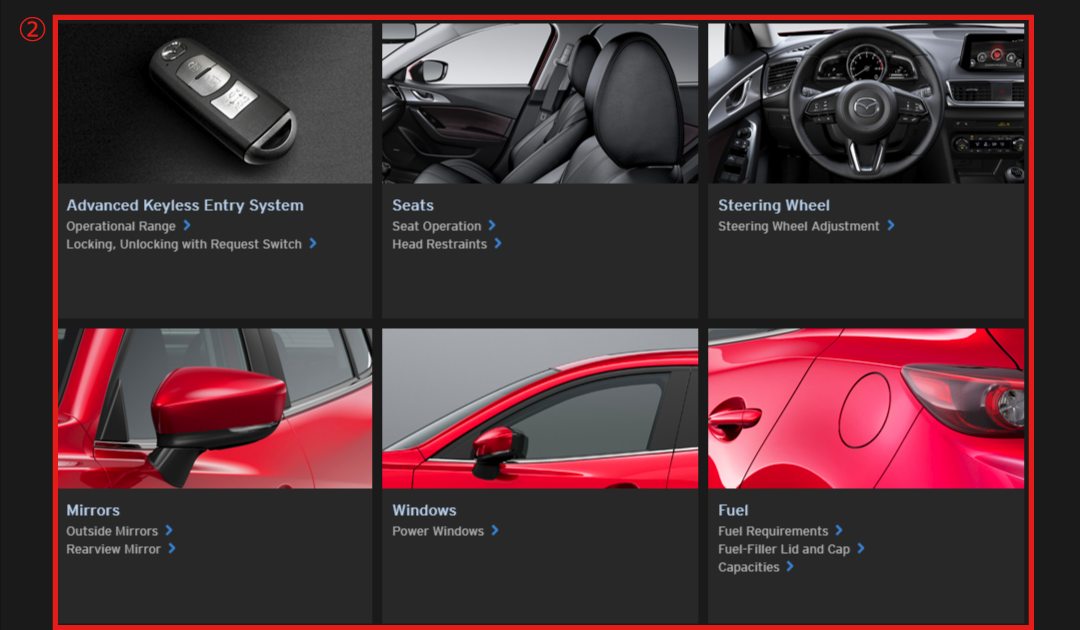This screenshot has height=630, width=1080.
Task: Open the Rearview Mirror link
Action: tap(114, 550)
